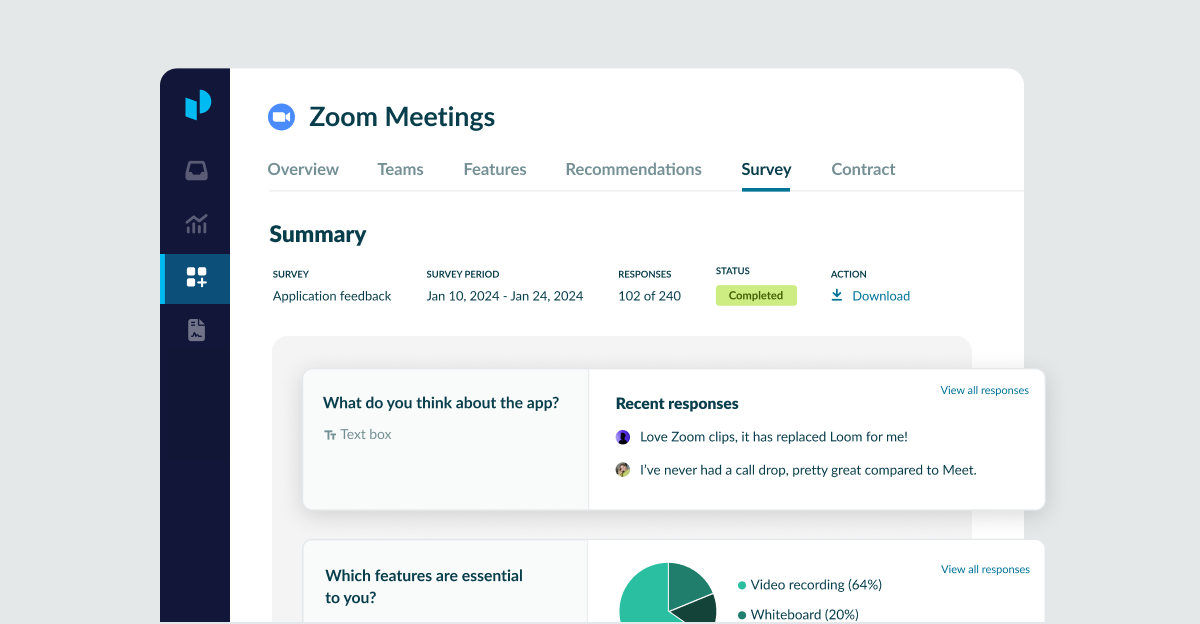Viewport: 1200px width, 624px height.
Task: Switch to the Overview tab
Action: click(303, 170)
